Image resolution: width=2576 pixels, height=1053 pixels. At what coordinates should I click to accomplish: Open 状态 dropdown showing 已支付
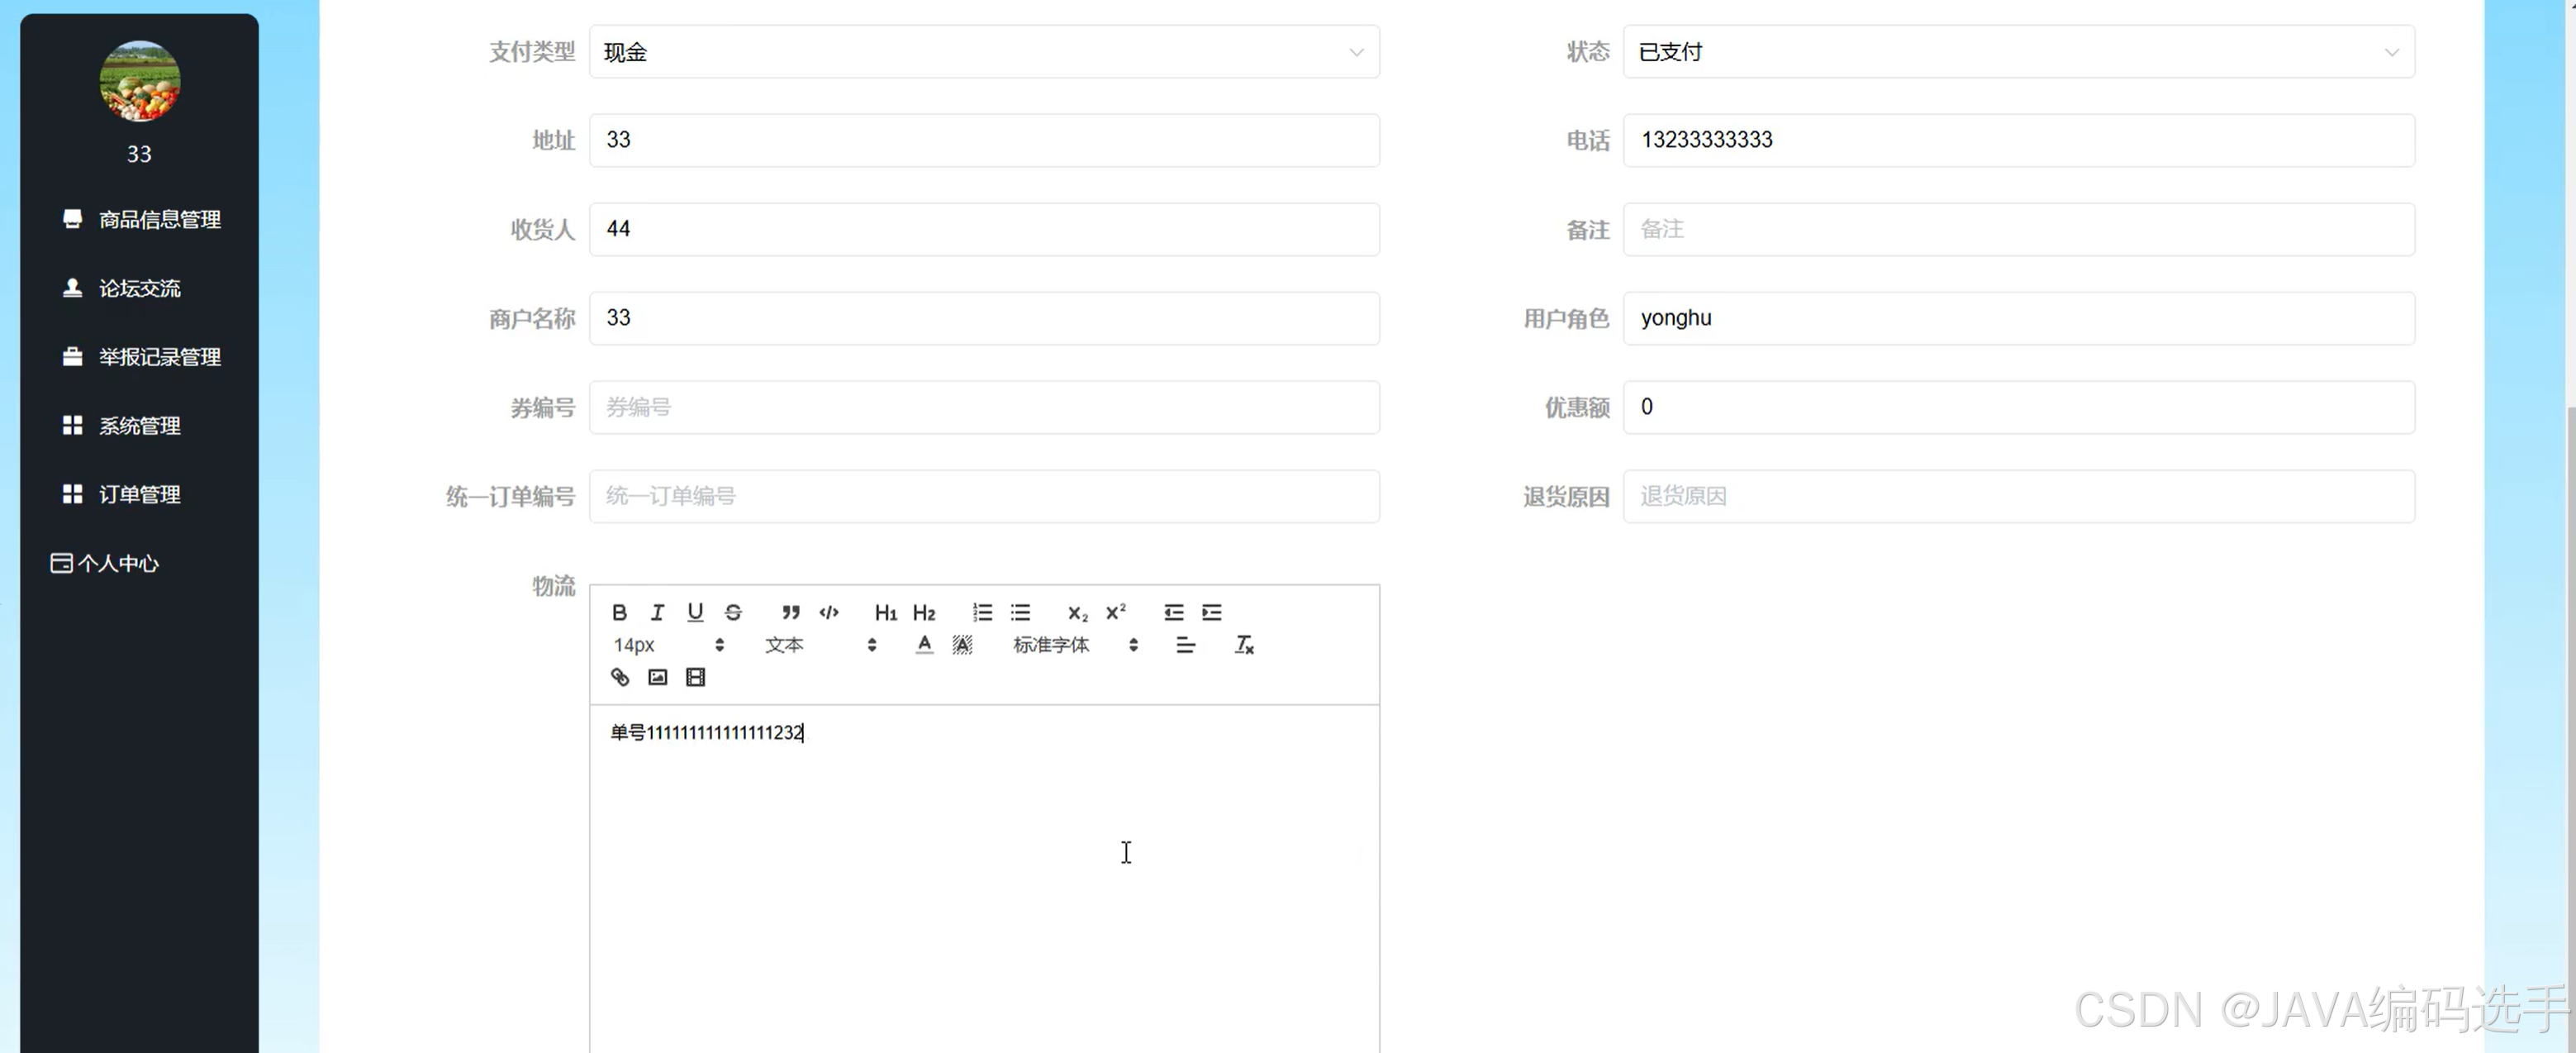[x=2018, y=52]
